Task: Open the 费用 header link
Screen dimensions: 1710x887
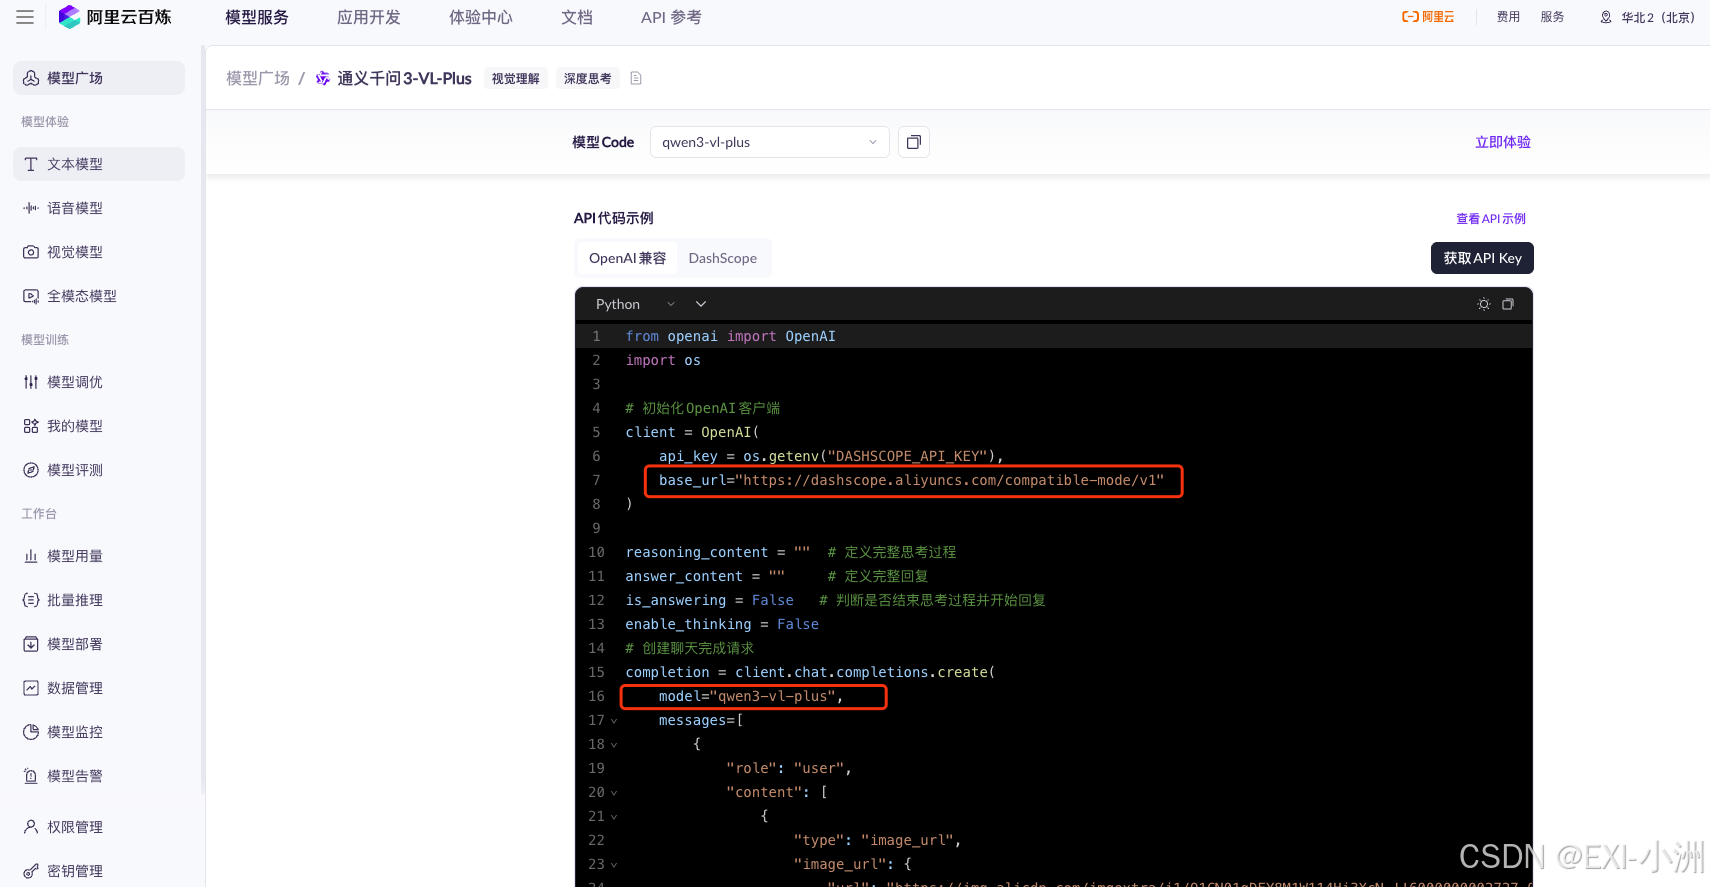Action: click(1508, 17)
